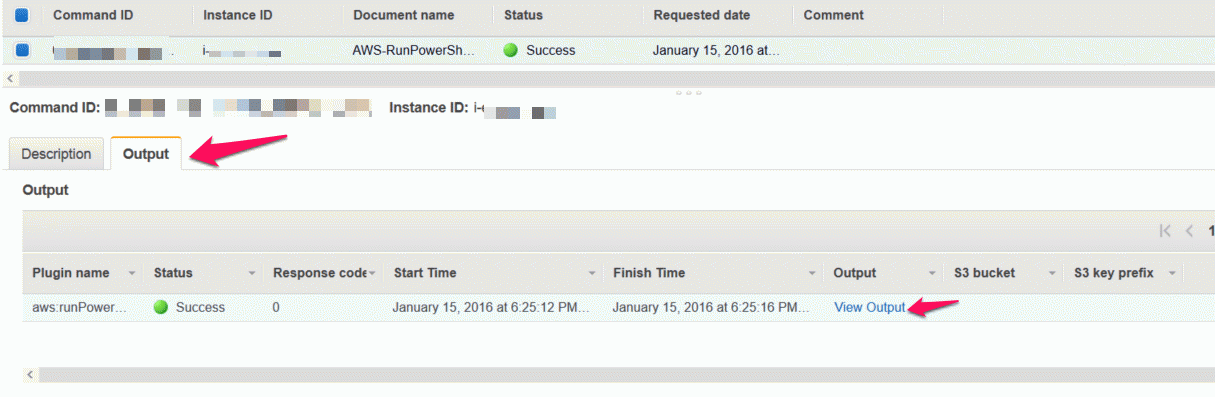This screenshot has width=1215, height=397.
Task: Select the AWS-RunPowerShell command row checkbox
Action: point(22,49)
